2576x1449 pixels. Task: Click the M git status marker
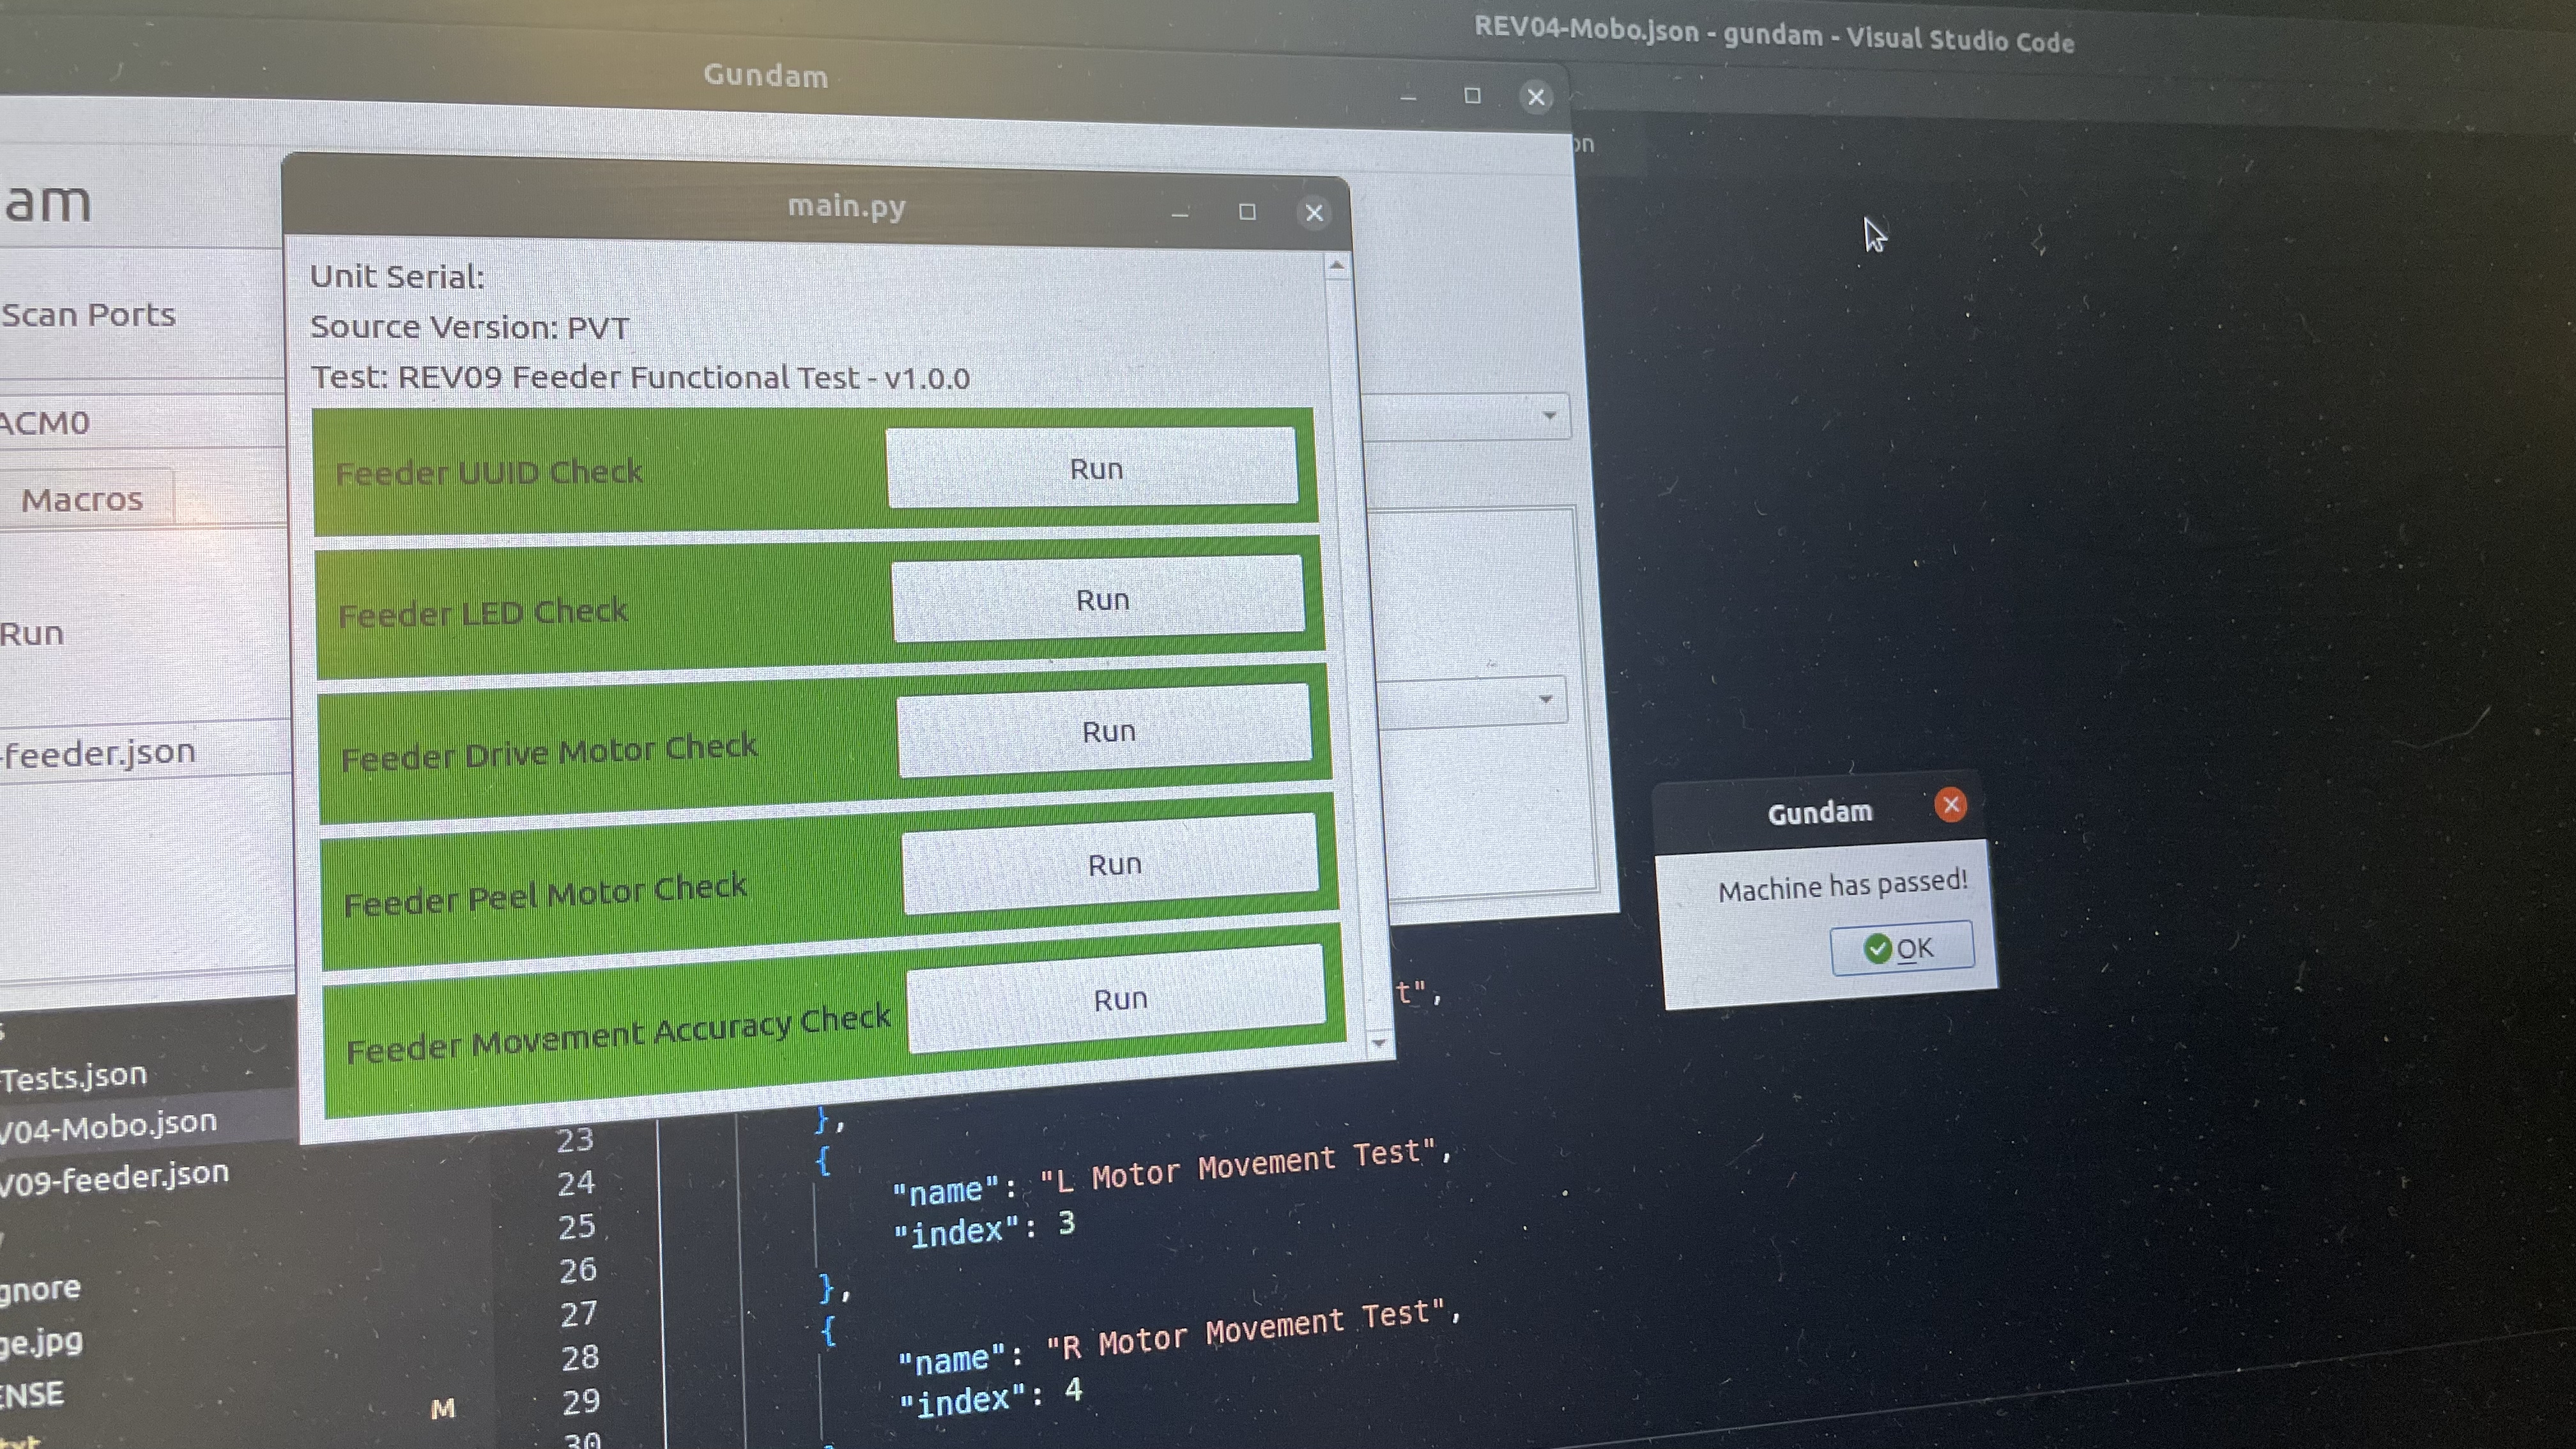(x=443, y=1409)
